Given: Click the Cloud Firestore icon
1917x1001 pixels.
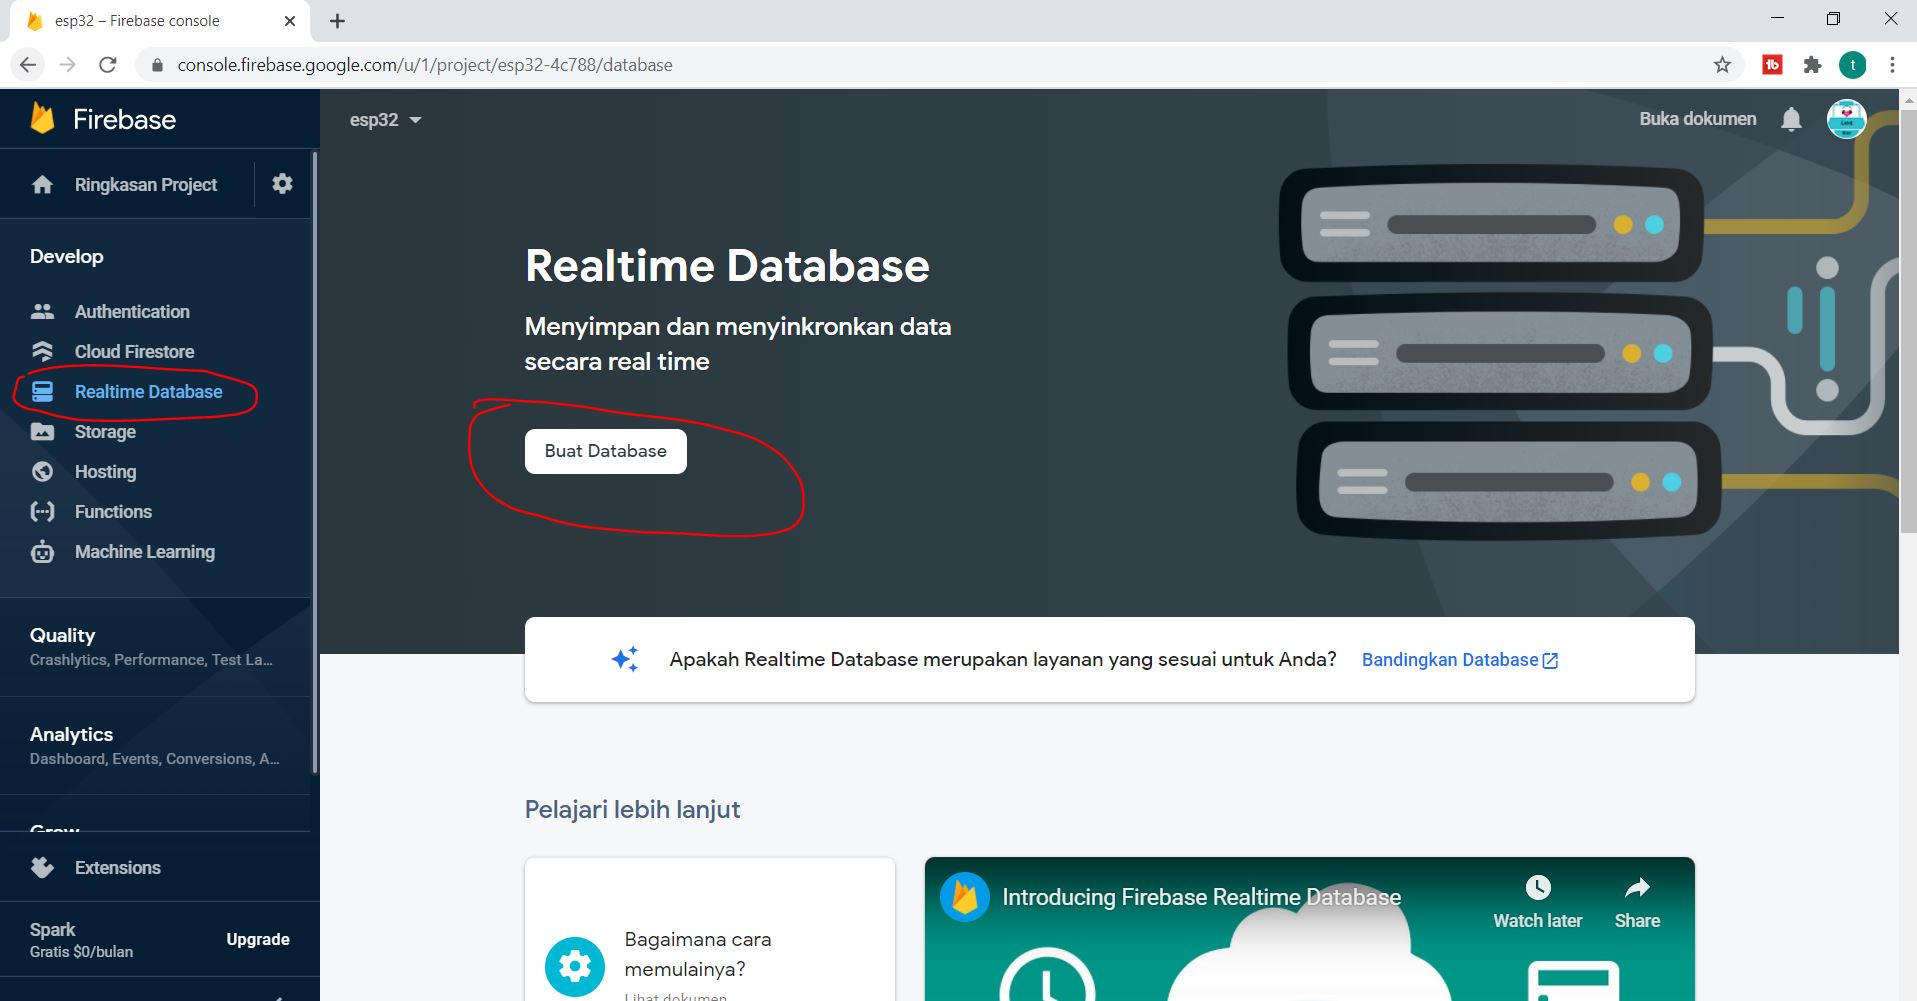Looking at the screenshot, I should (x=42, y=351).
